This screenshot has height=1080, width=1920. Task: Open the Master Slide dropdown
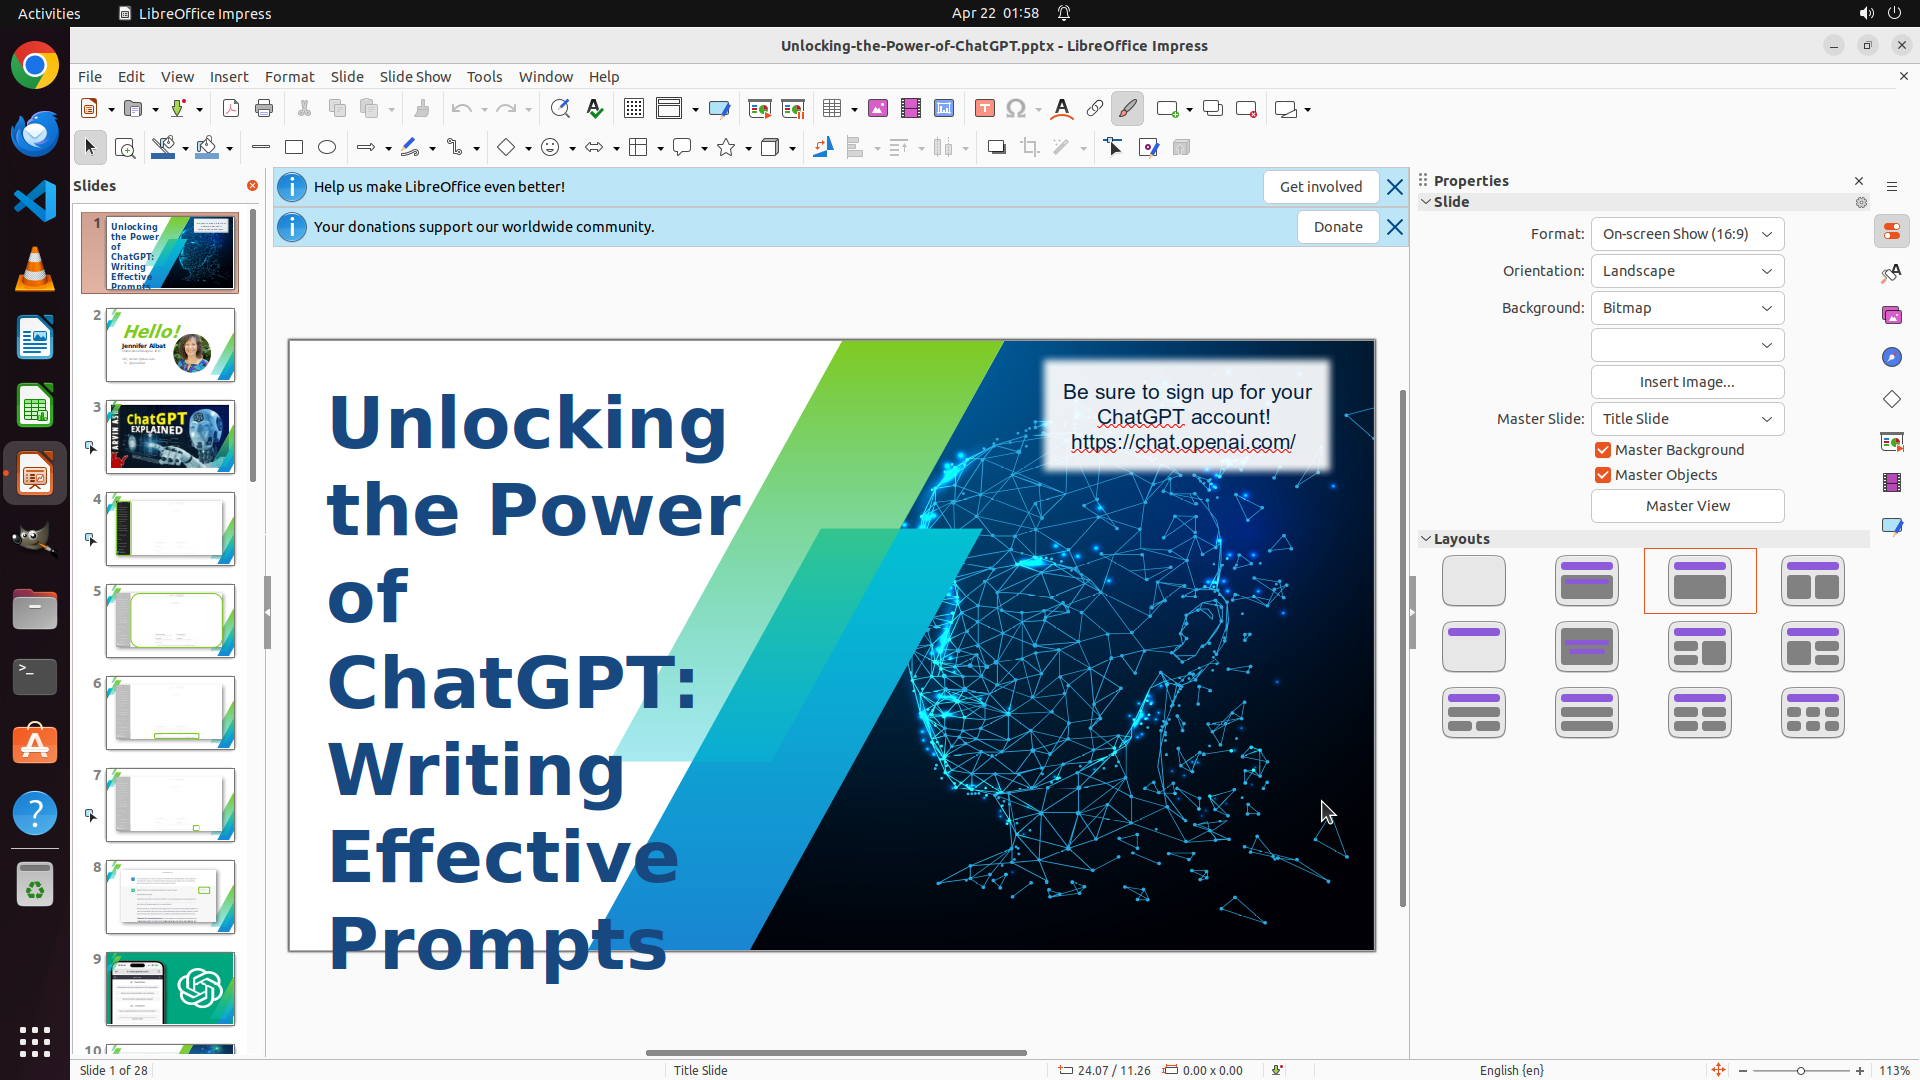(x=1687, y=419)
